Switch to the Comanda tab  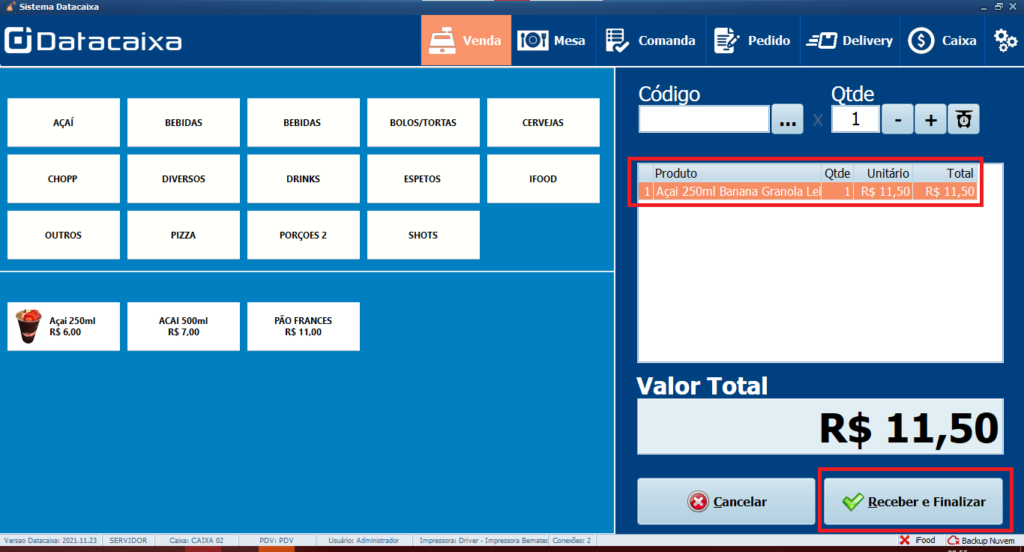pos(650,41)
